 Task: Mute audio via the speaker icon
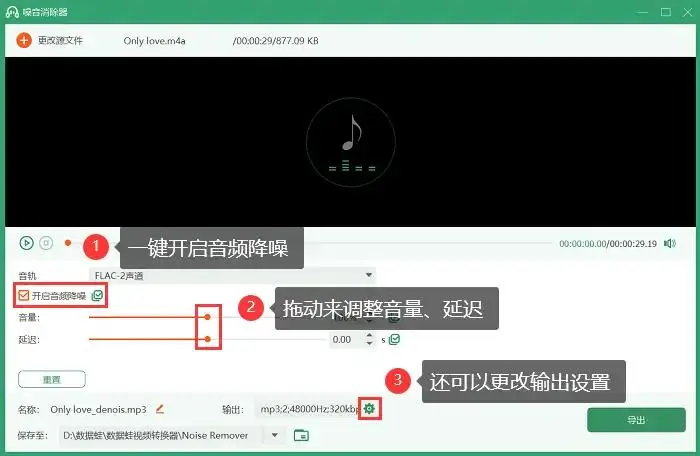pos(669,243)
